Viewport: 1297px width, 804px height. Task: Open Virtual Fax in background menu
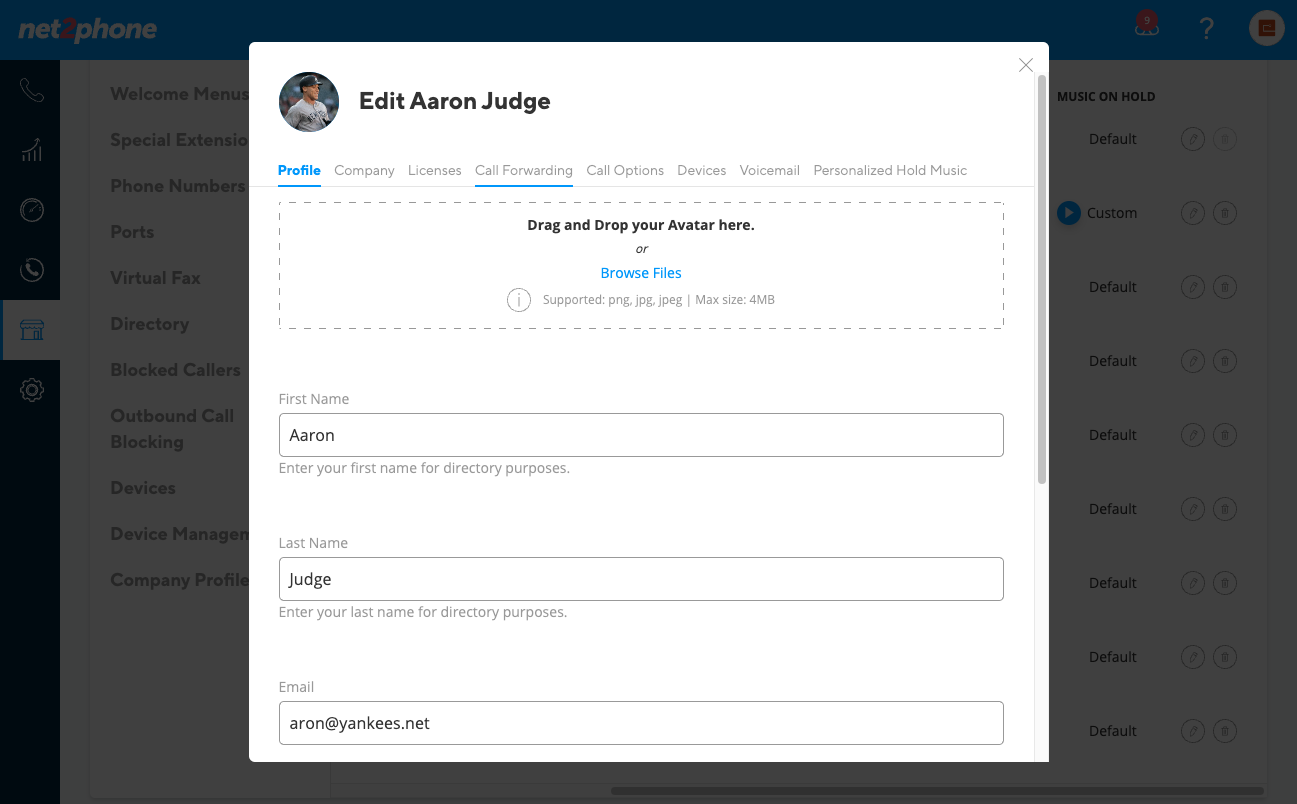(x=155, y=278)
